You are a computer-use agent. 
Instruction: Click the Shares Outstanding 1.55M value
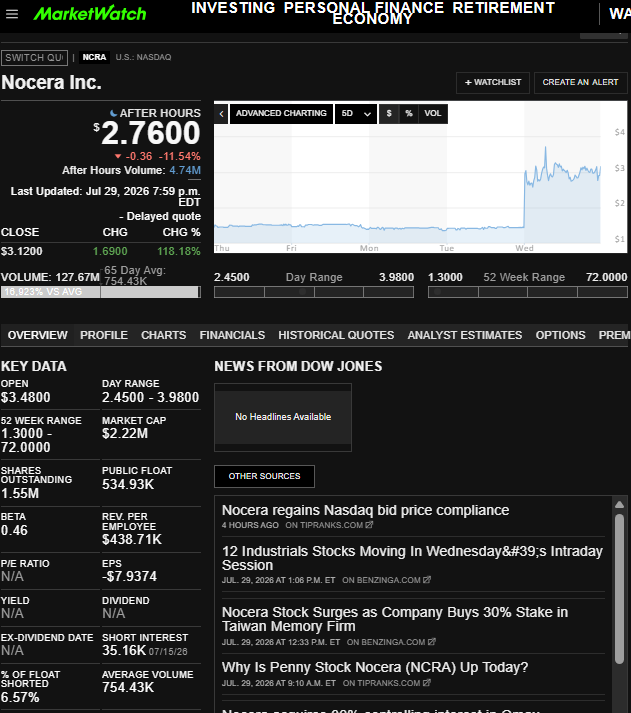click(x=20, y=493)
